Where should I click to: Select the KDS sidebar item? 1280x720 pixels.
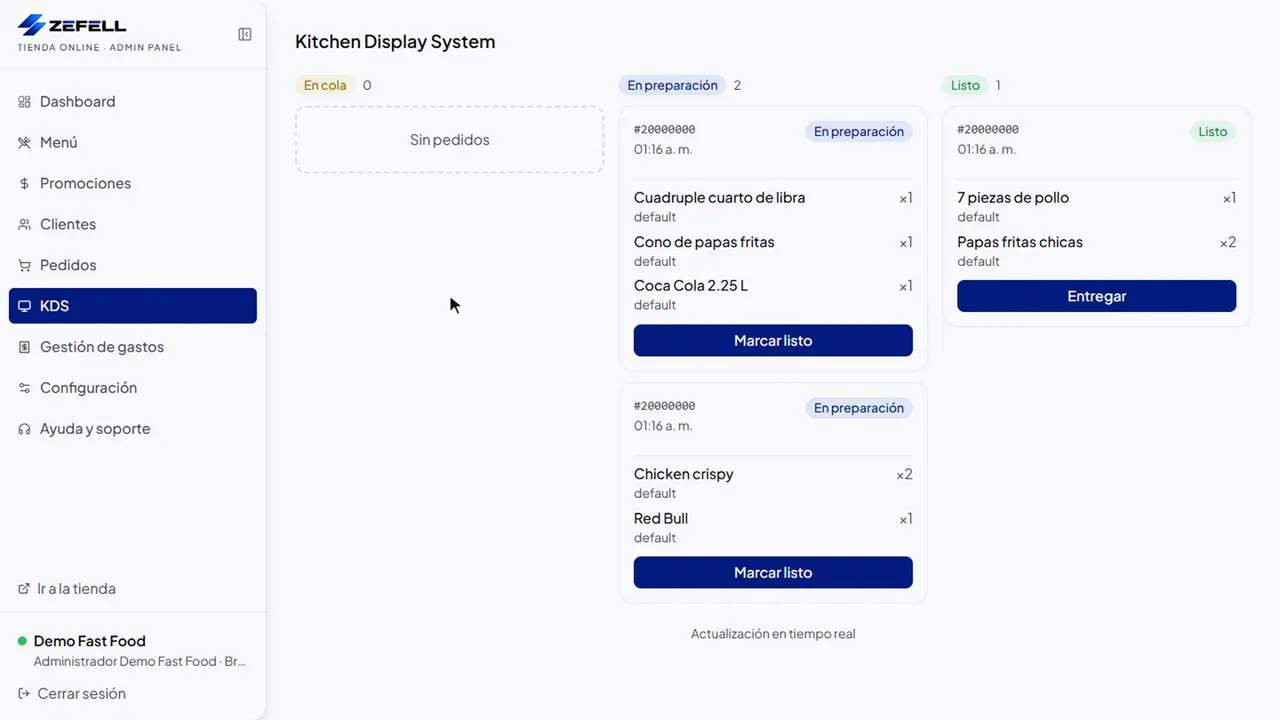coord(133,306)
